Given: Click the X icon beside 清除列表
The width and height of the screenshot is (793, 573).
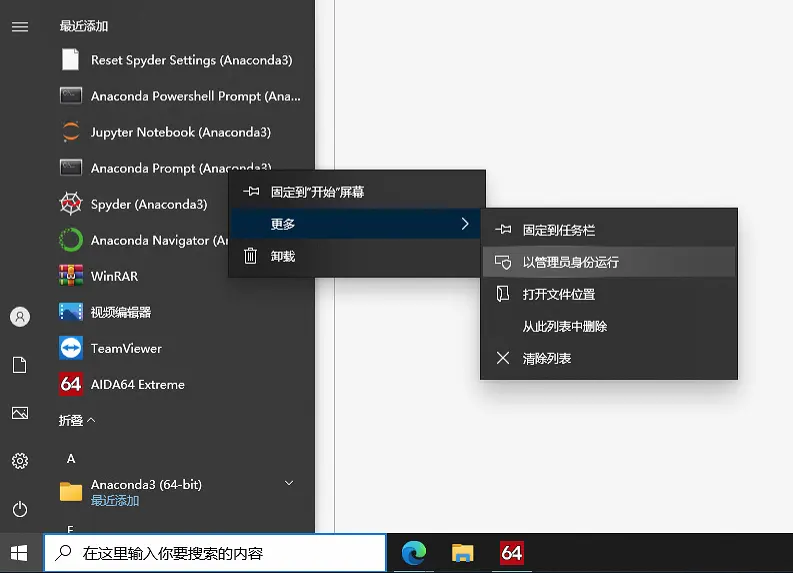Looking at the screenshot, I should coord(503,358).
